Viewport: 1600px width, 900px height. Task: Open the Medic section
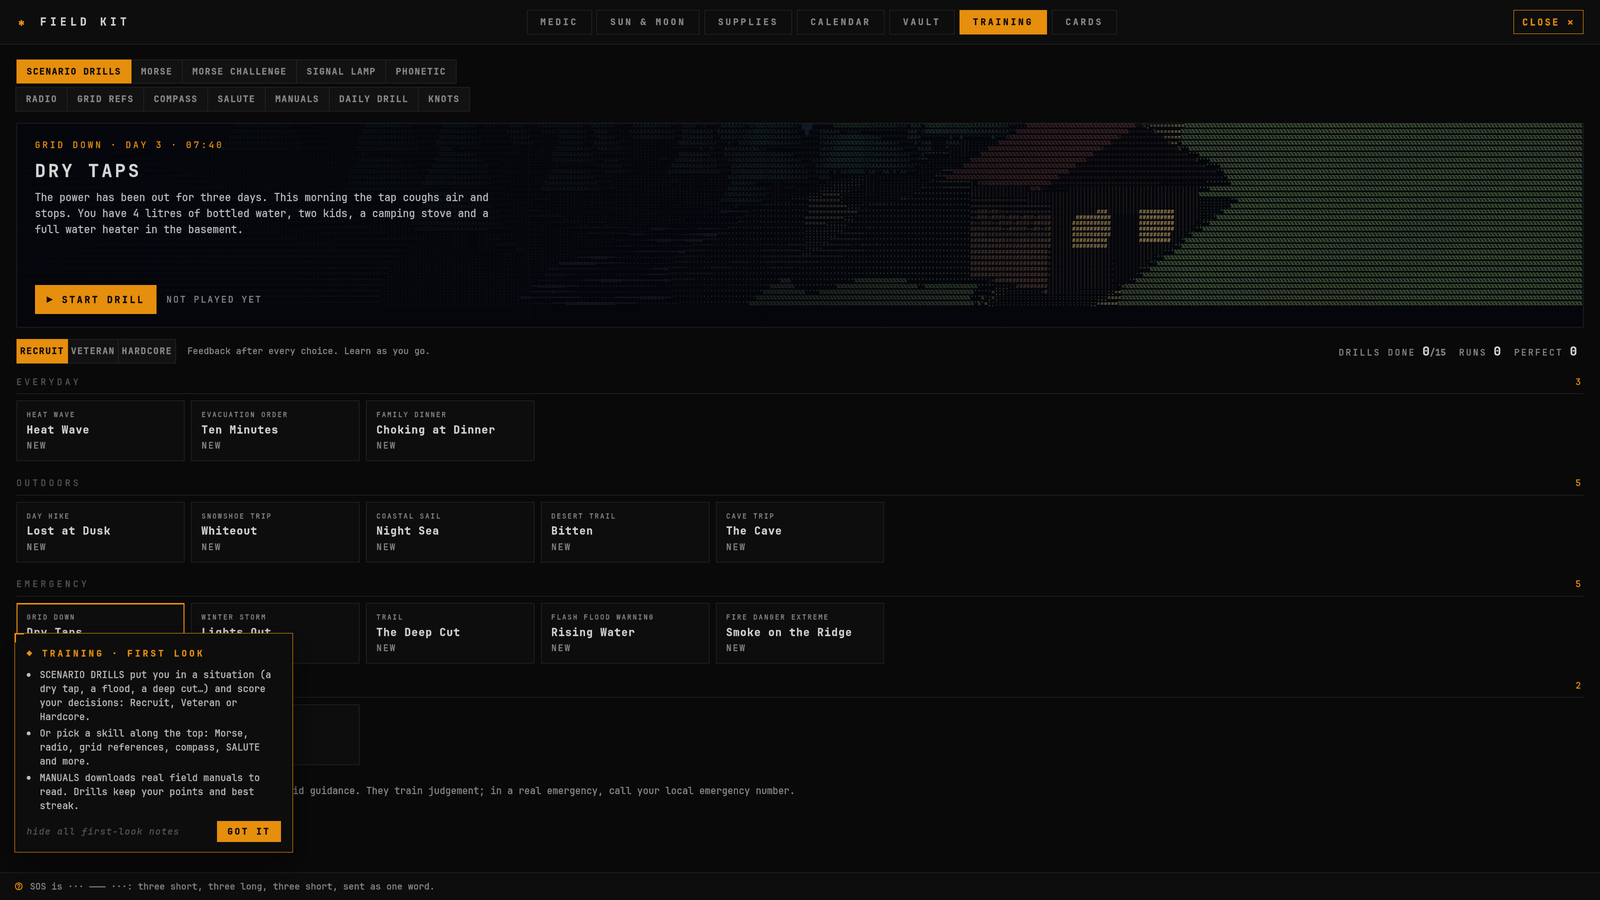click(559, 22)
